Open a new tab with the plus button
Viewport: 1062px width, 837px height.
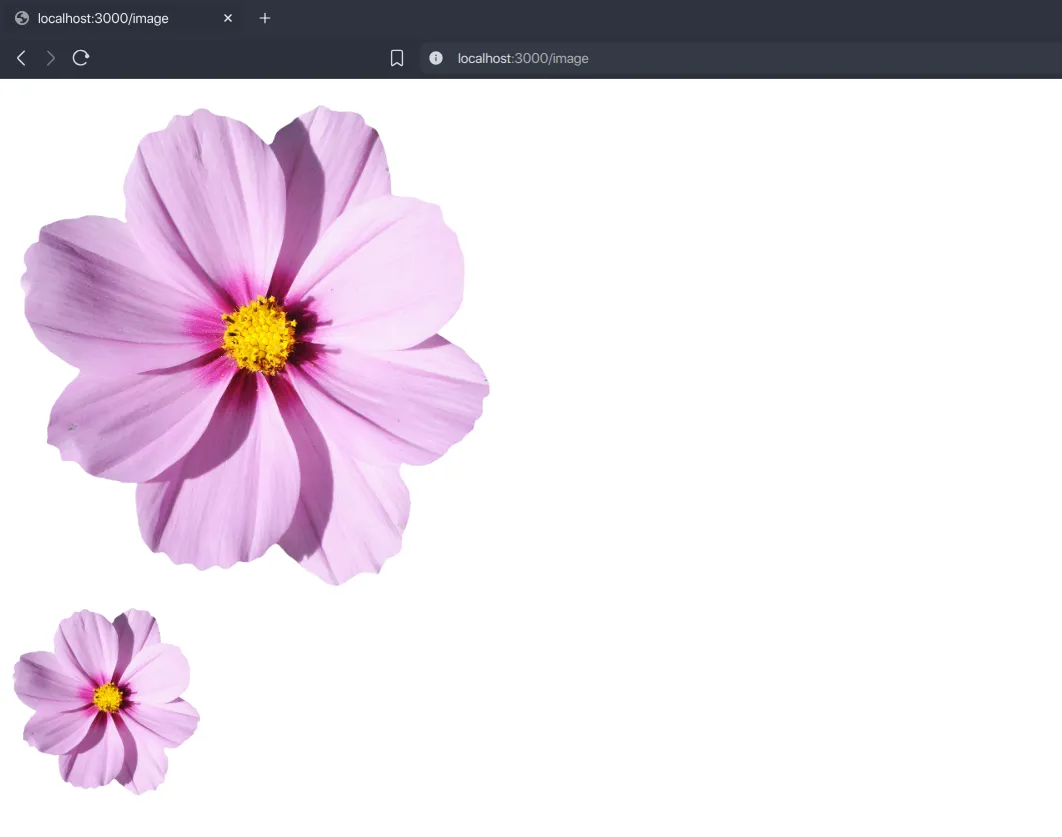(x=265, y=18)
